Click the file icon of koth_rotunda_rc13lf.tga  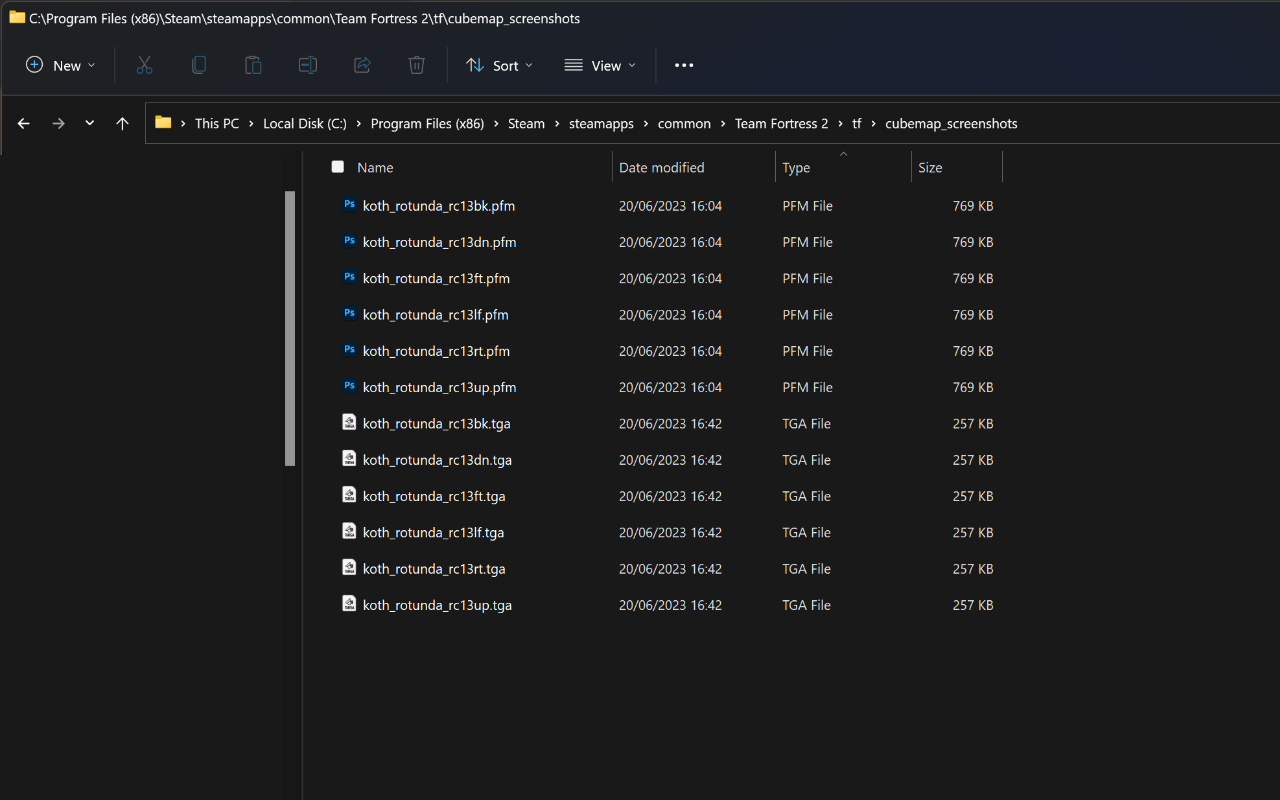pos(349,531)
